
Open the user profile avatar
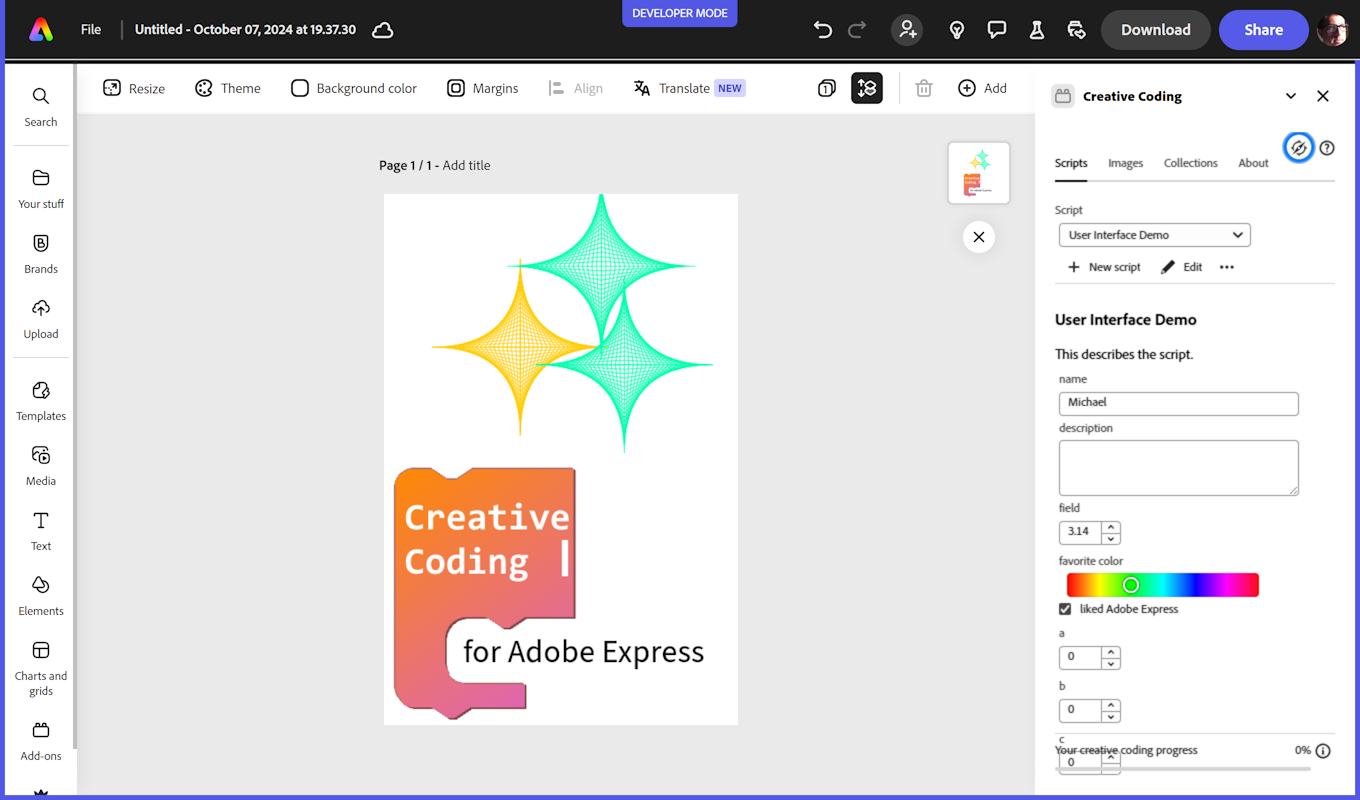coord(1333,30)
